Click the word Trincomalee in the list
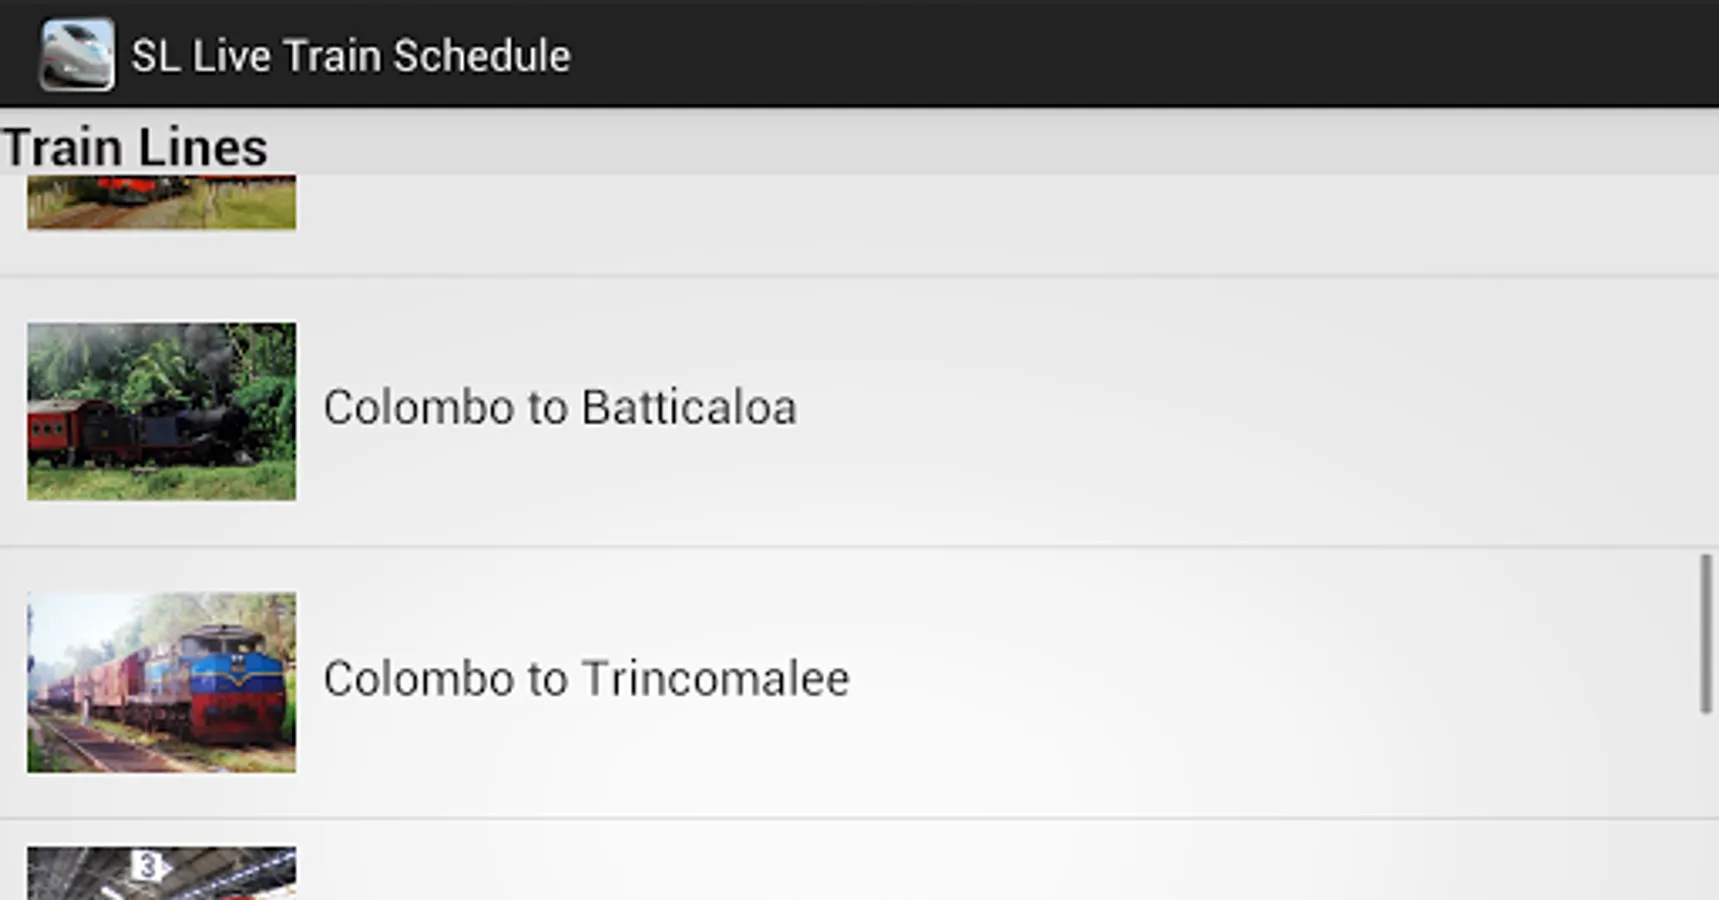This screenshot has width=1719, height=900. (716, 679)
